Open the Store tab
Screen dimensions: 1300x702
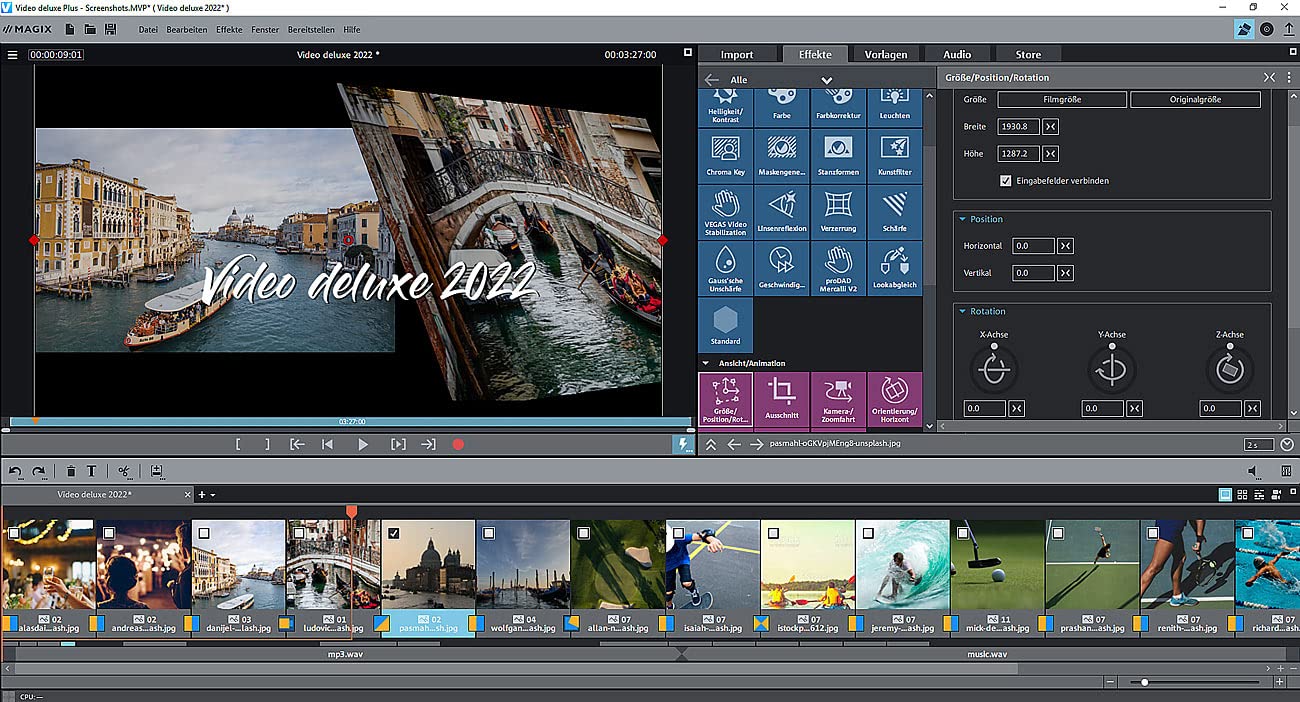click(x=1028, y=54)
